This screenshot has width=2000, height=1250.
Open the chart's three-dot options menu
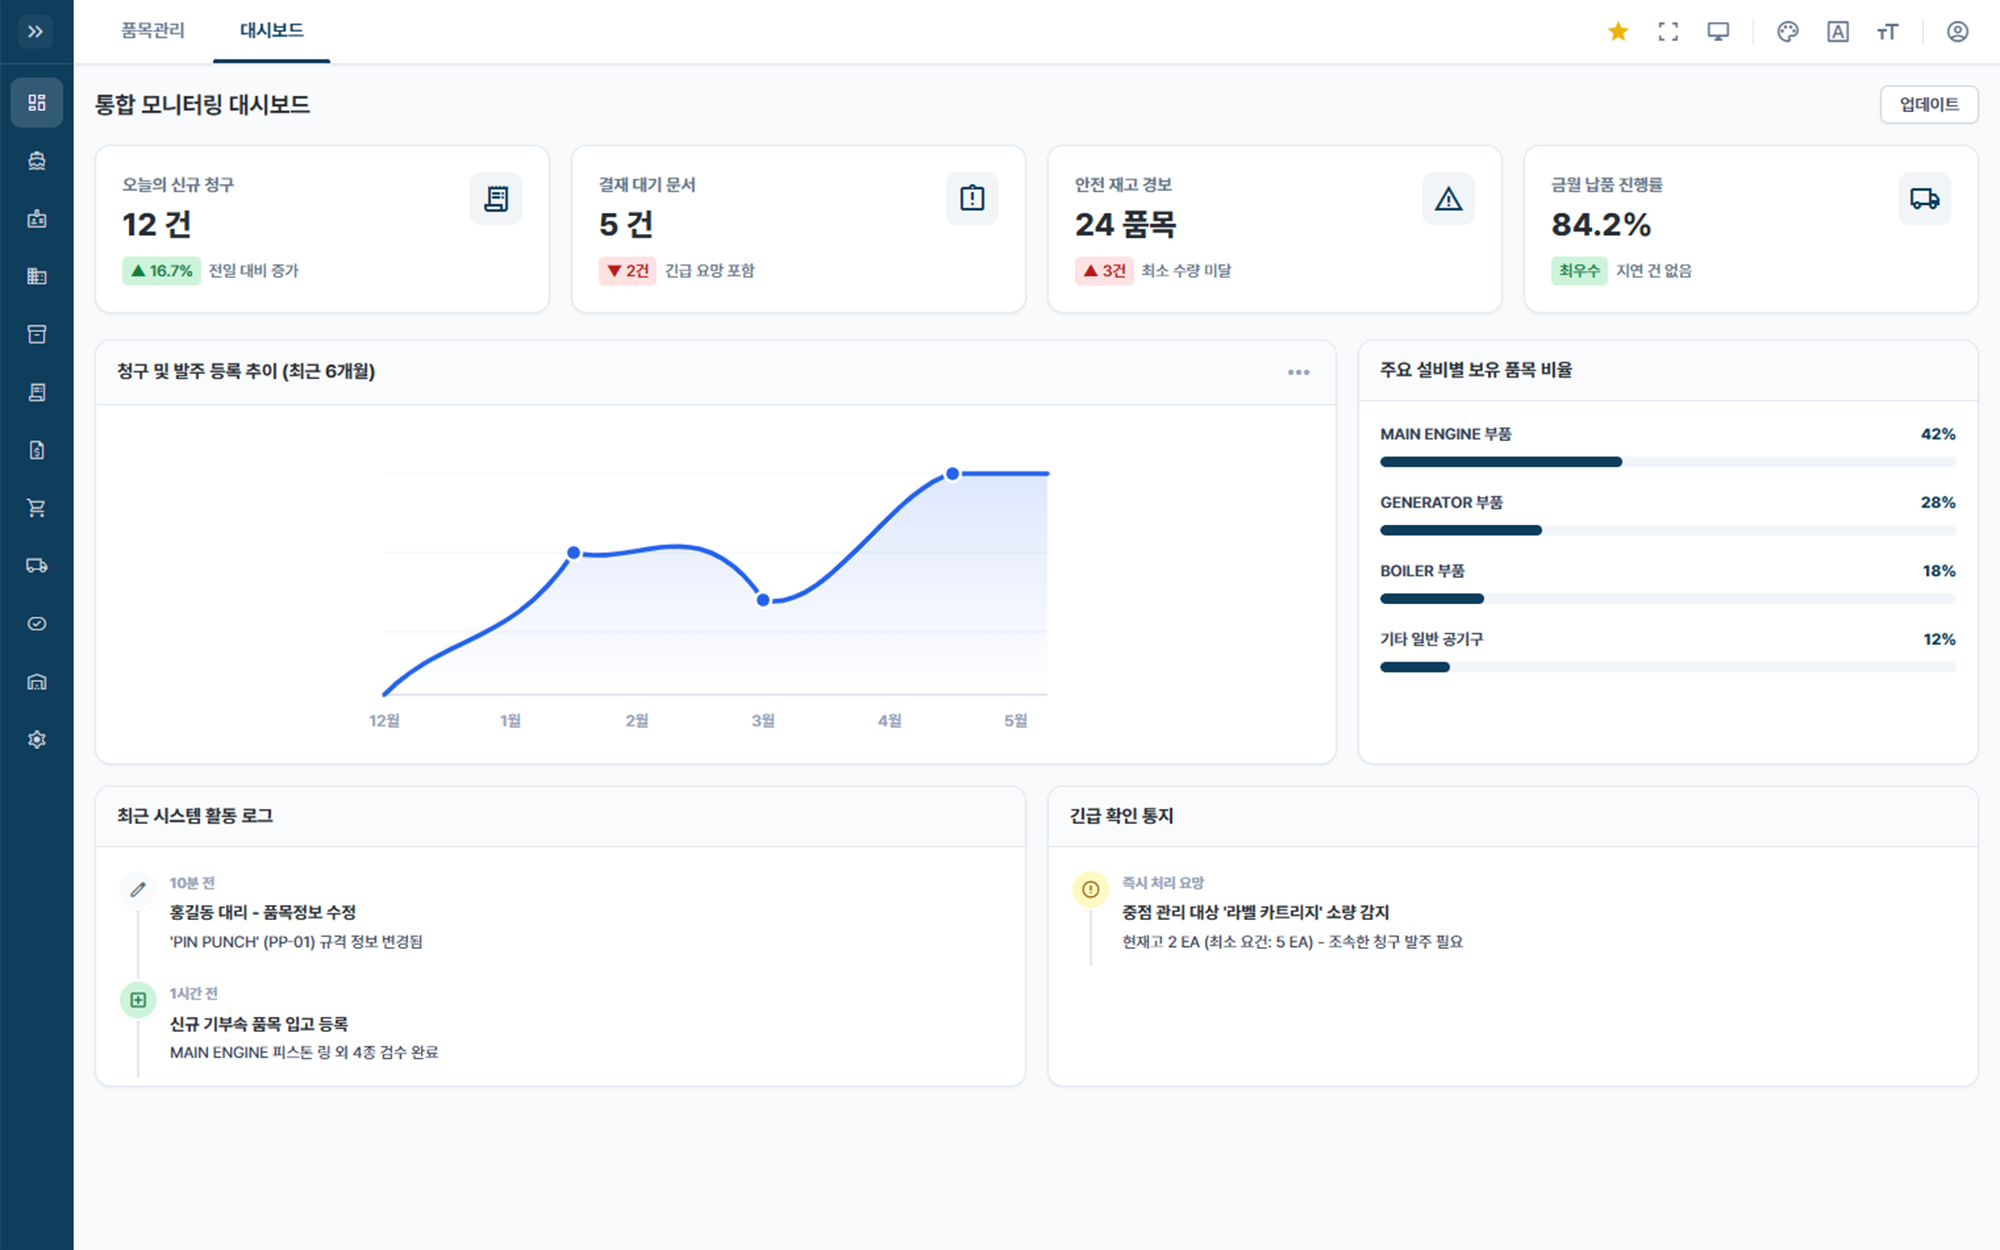coord(1298,372)
